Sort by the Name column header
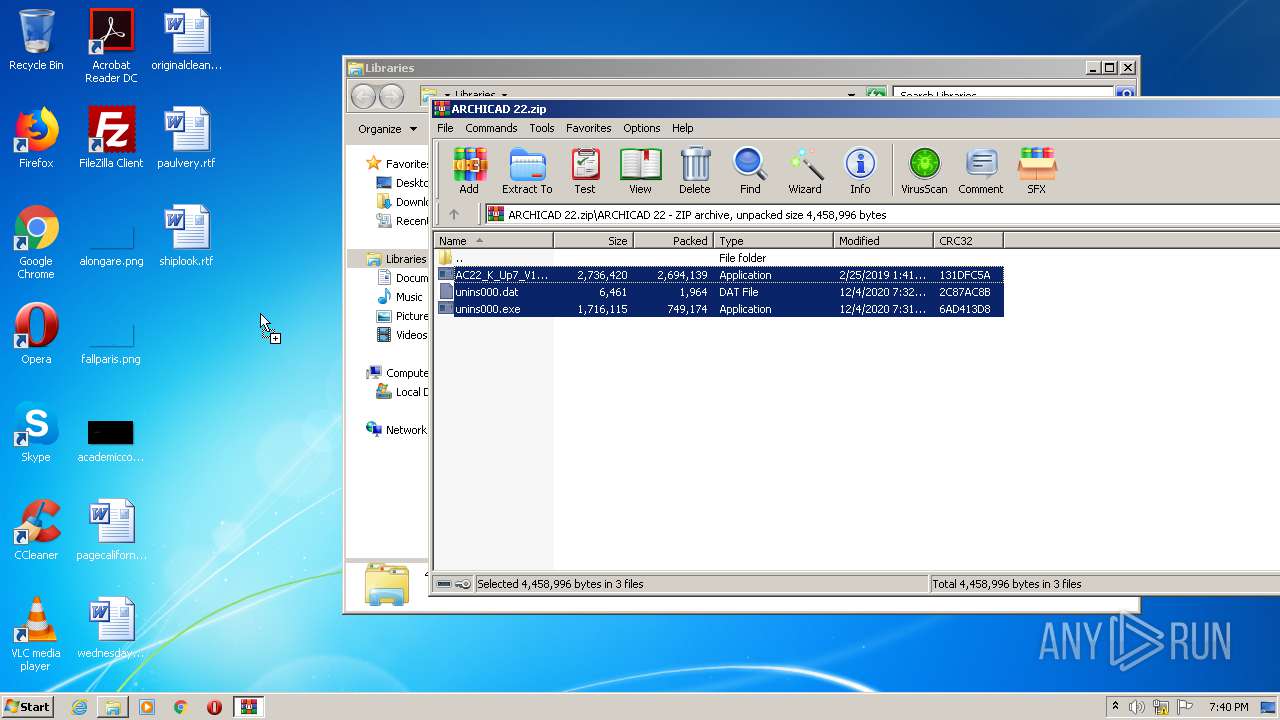The height and width of the screenshot is (720, 1280). pyautogui.click(x=494, y=240)
